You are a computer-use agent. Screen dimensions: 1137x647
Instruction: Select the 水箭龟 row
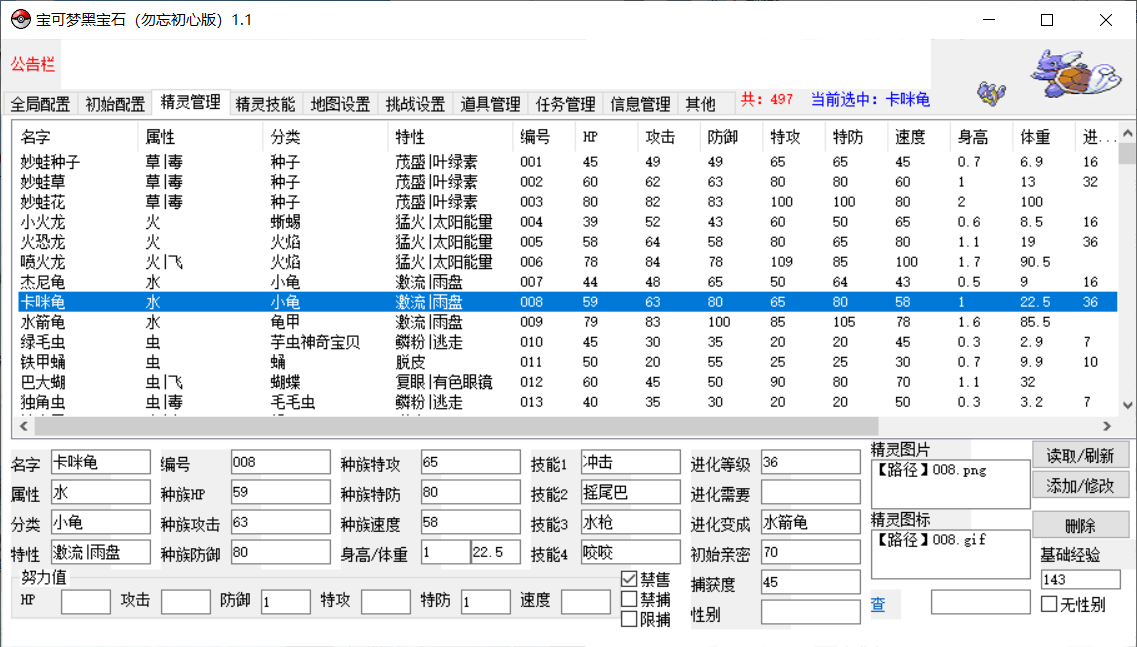click(x=567, y=321)
